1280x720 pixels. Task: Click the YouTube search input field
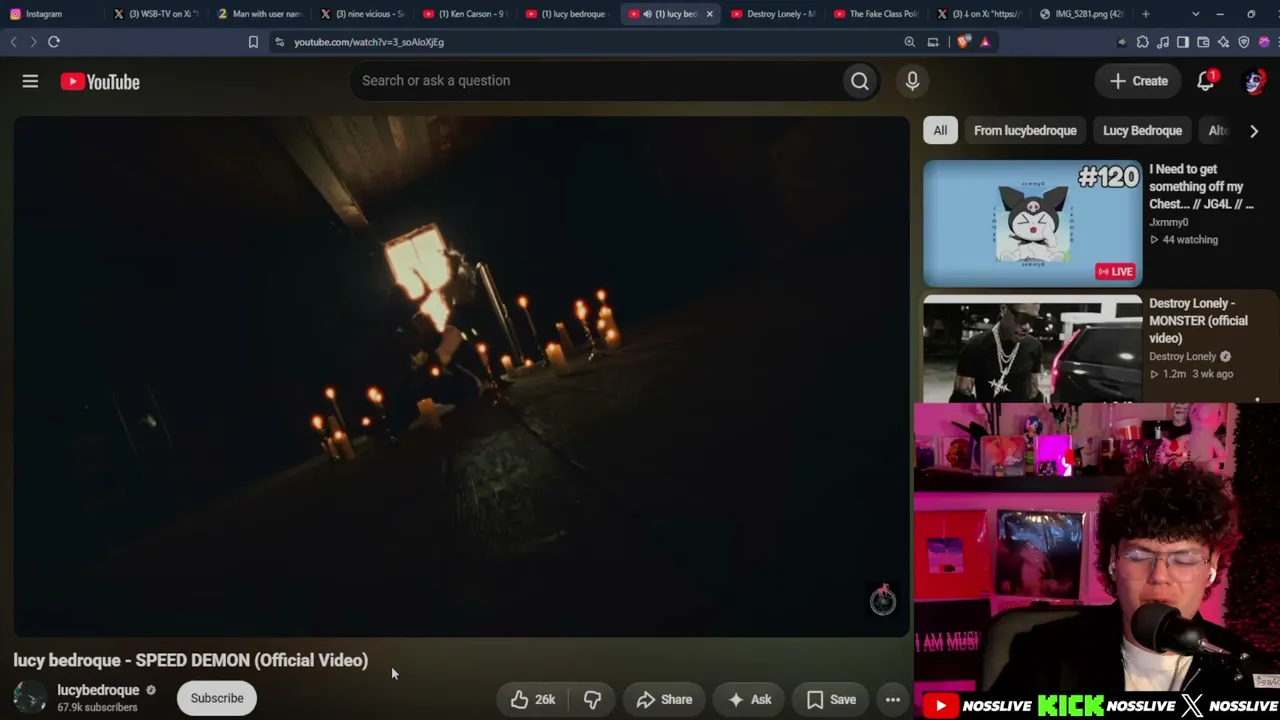[x=595, y=81]
